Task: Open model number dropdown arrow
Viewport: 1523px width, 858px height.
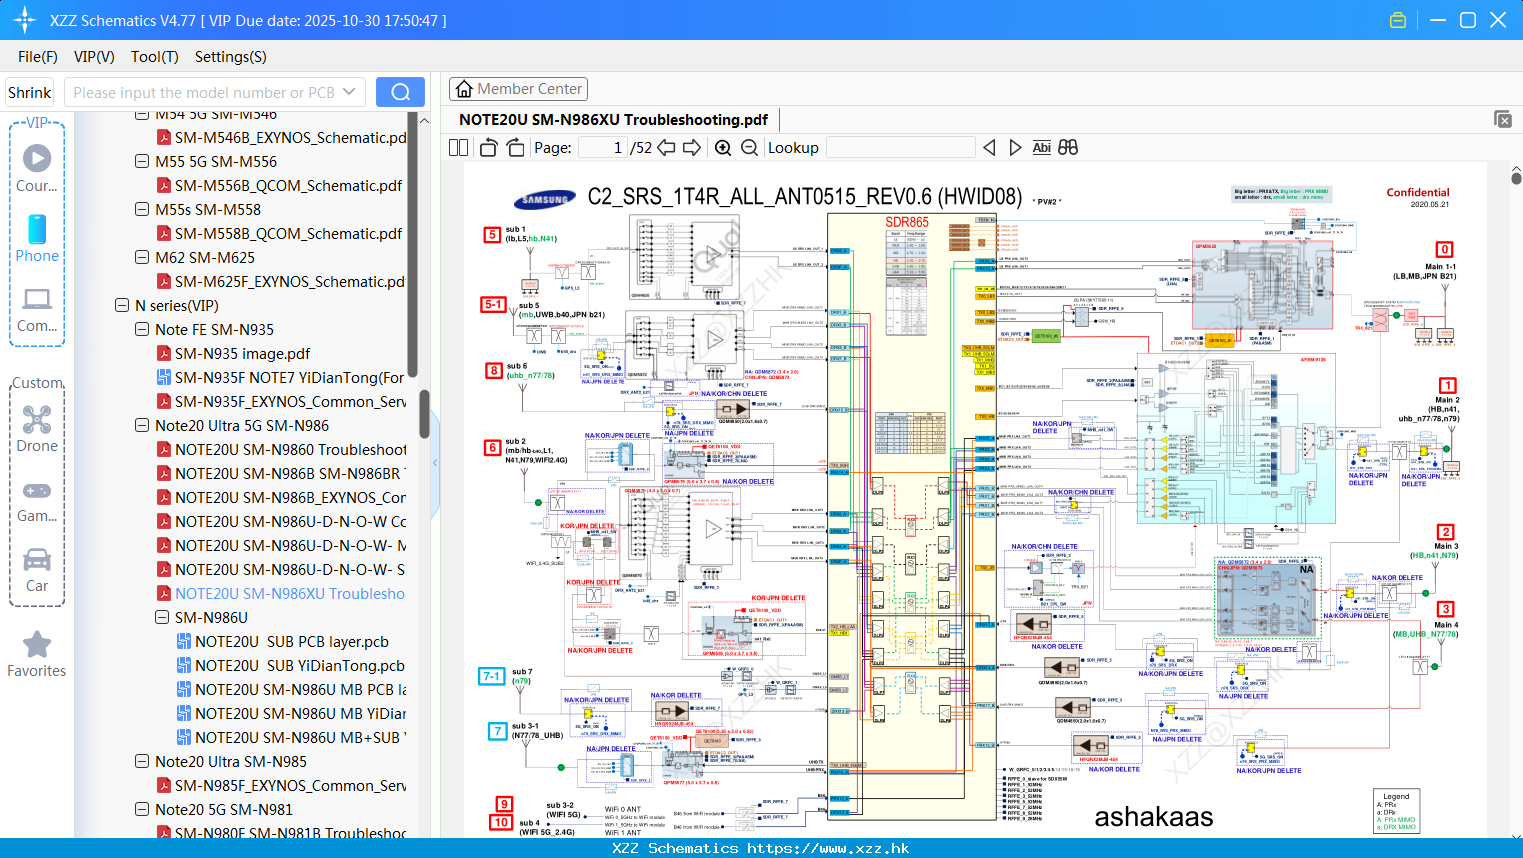Action: point(349,92)
